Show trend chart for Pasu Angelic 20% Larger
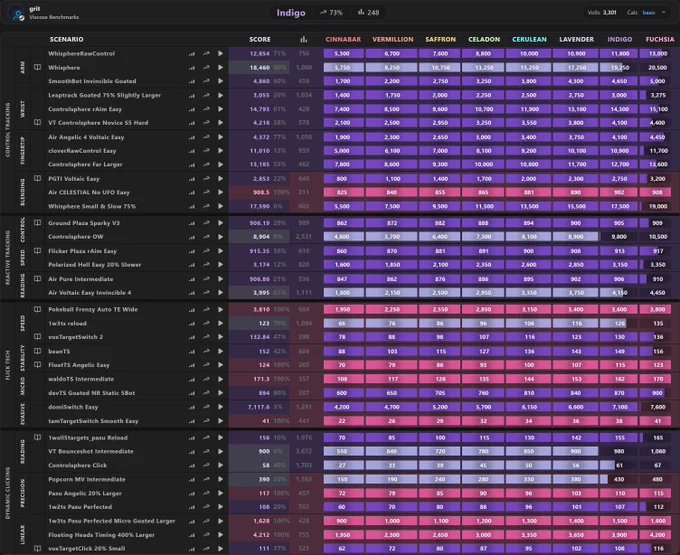 click(x=206, y=493)
